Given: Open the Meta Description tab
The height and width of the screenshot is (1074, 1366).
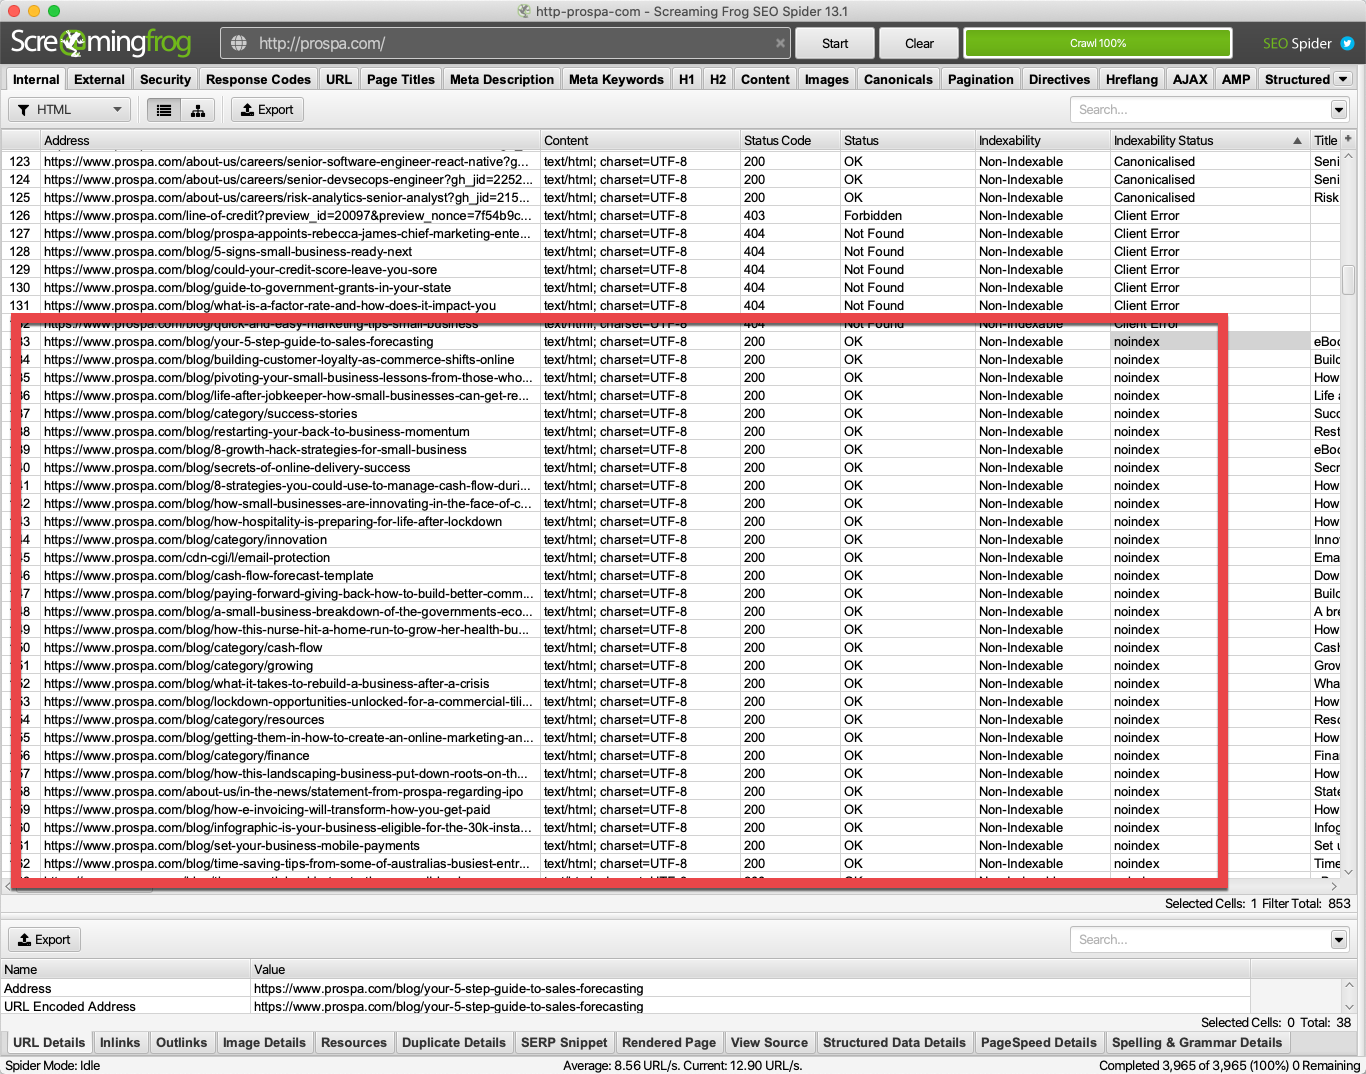Looking at the screenshot, I should [501, 79].
